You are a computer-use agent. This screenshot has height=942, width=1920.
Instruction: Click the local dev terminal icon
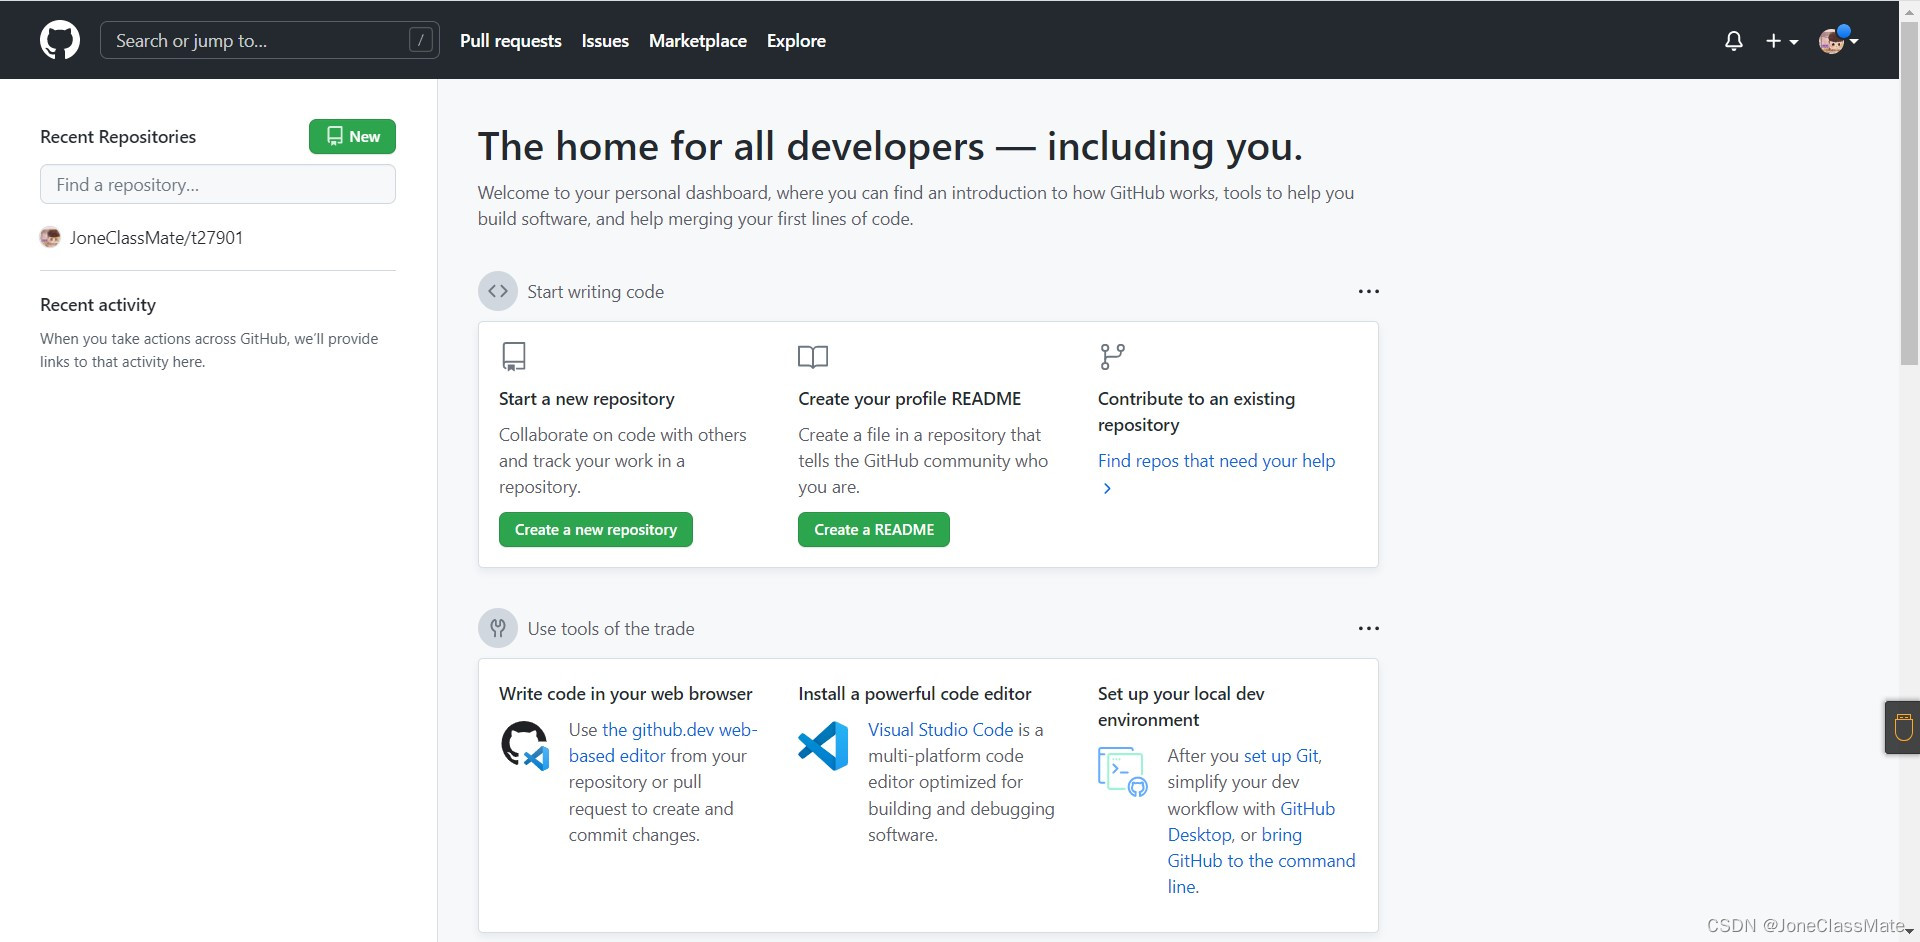[1123, 771]
